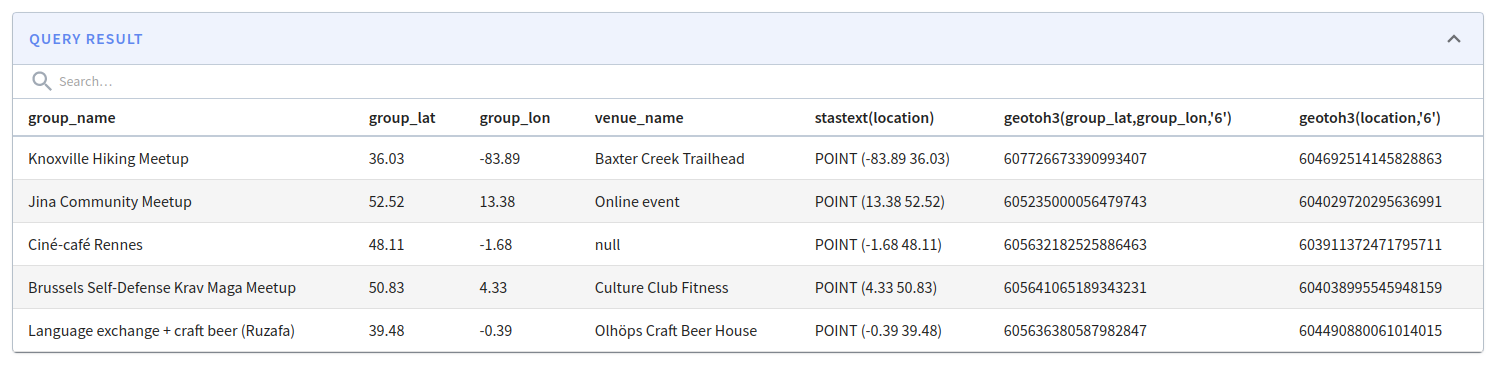Sort by group_lon column header
Screen dimensions: 1494x365
(514, 118)
